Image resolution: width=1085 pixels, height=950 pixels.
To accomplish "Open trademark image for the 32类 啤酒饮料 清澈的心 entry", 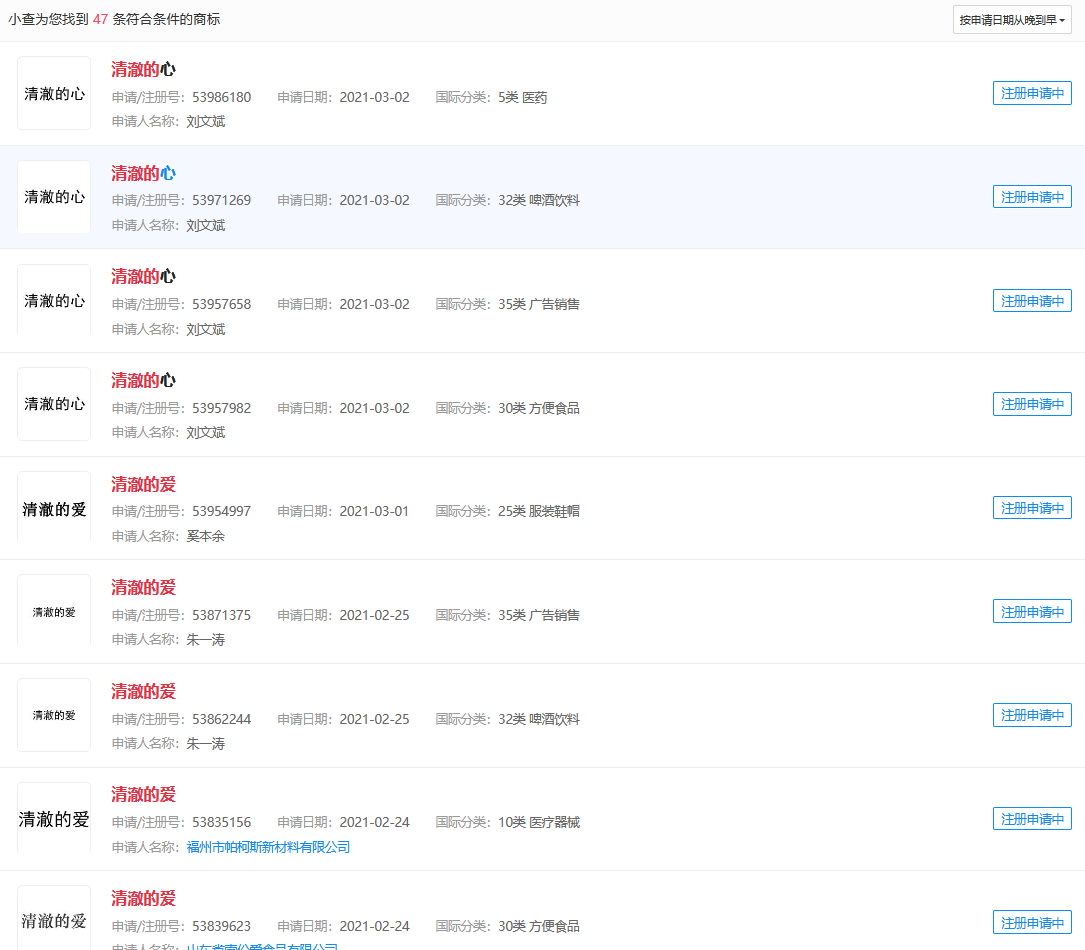I will coord(54,197).
